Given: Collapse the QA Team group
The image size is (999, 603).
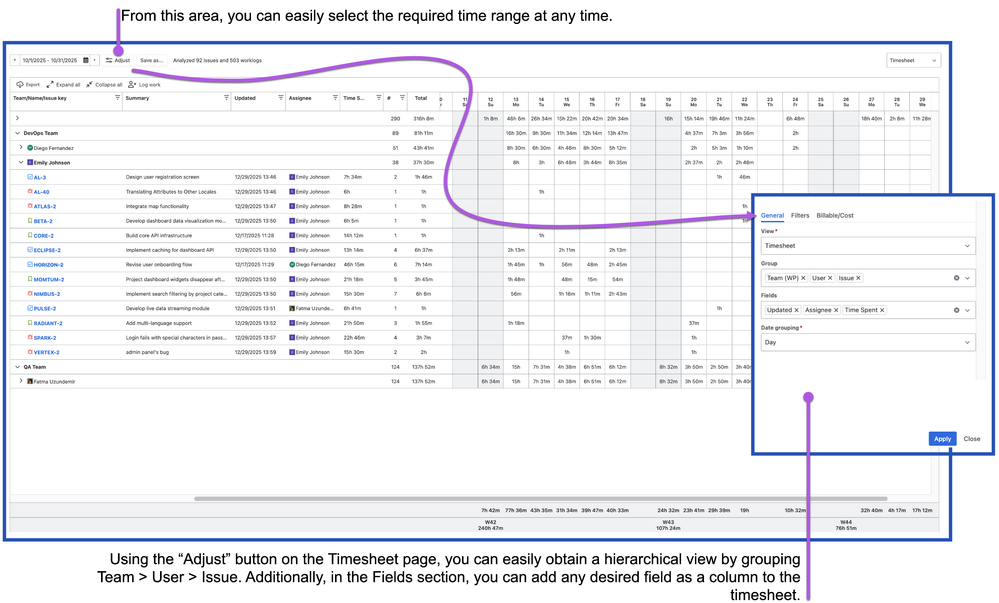Looking at the screenshot, I should pyautogui.click(x=18, y=367).
